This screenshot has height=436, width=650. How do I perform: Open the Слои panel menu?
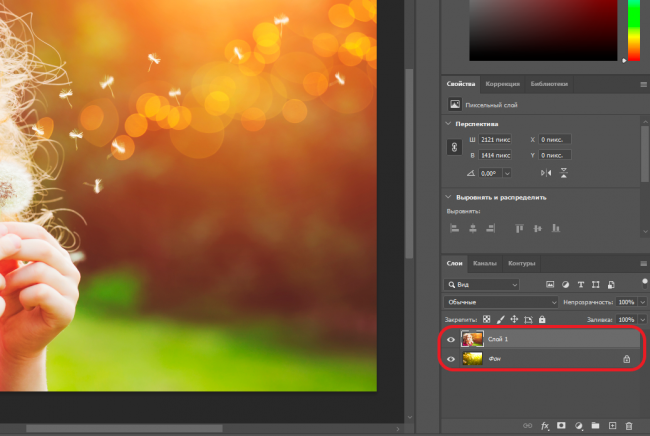tap(643, 264)
